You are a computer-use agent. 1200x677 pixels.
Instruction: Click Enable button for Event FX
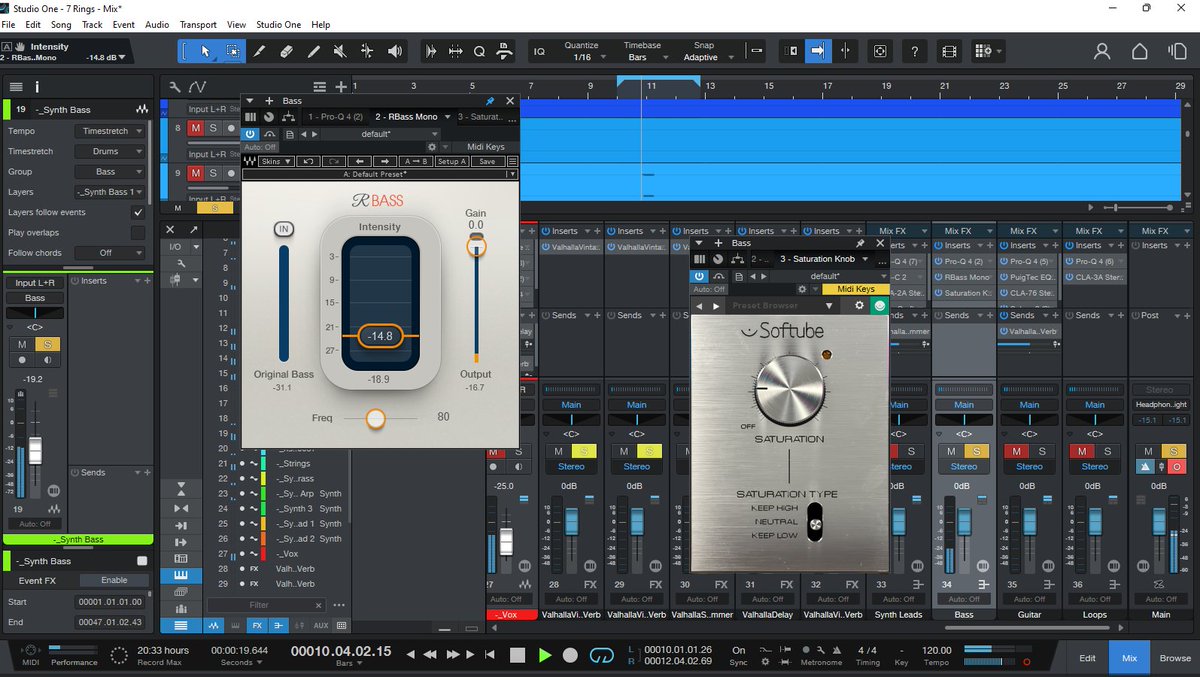click(x=114, y=580)
